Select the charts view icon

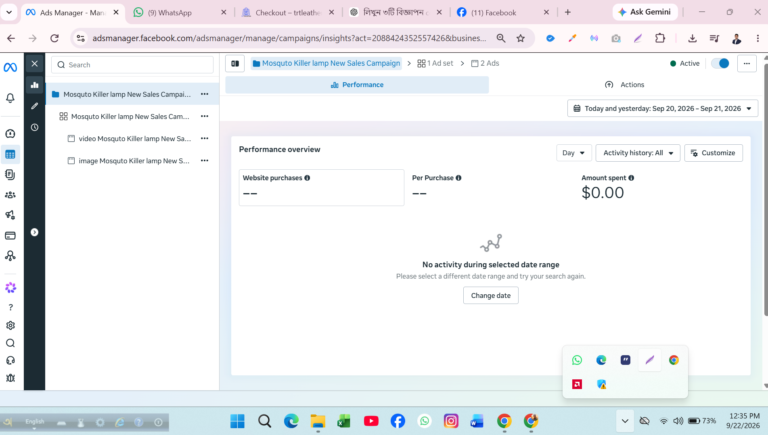34,85
